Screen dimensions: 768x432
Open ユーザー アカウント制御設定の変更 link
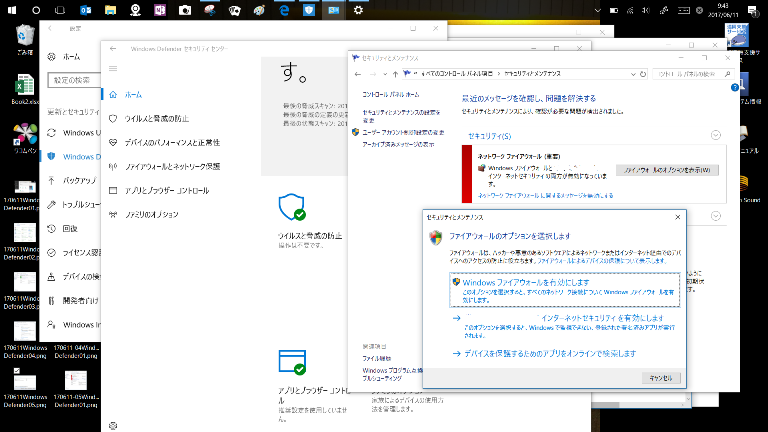pos(403,132)
